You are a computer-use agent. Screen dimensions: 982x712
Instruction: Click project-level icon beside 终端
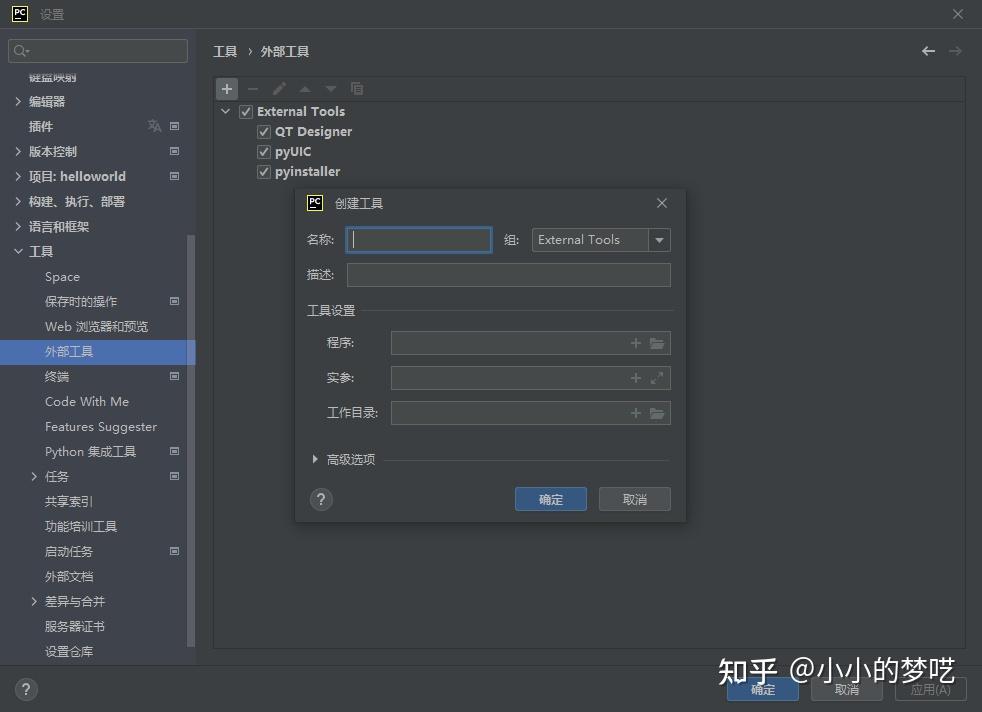coord(175,376)
